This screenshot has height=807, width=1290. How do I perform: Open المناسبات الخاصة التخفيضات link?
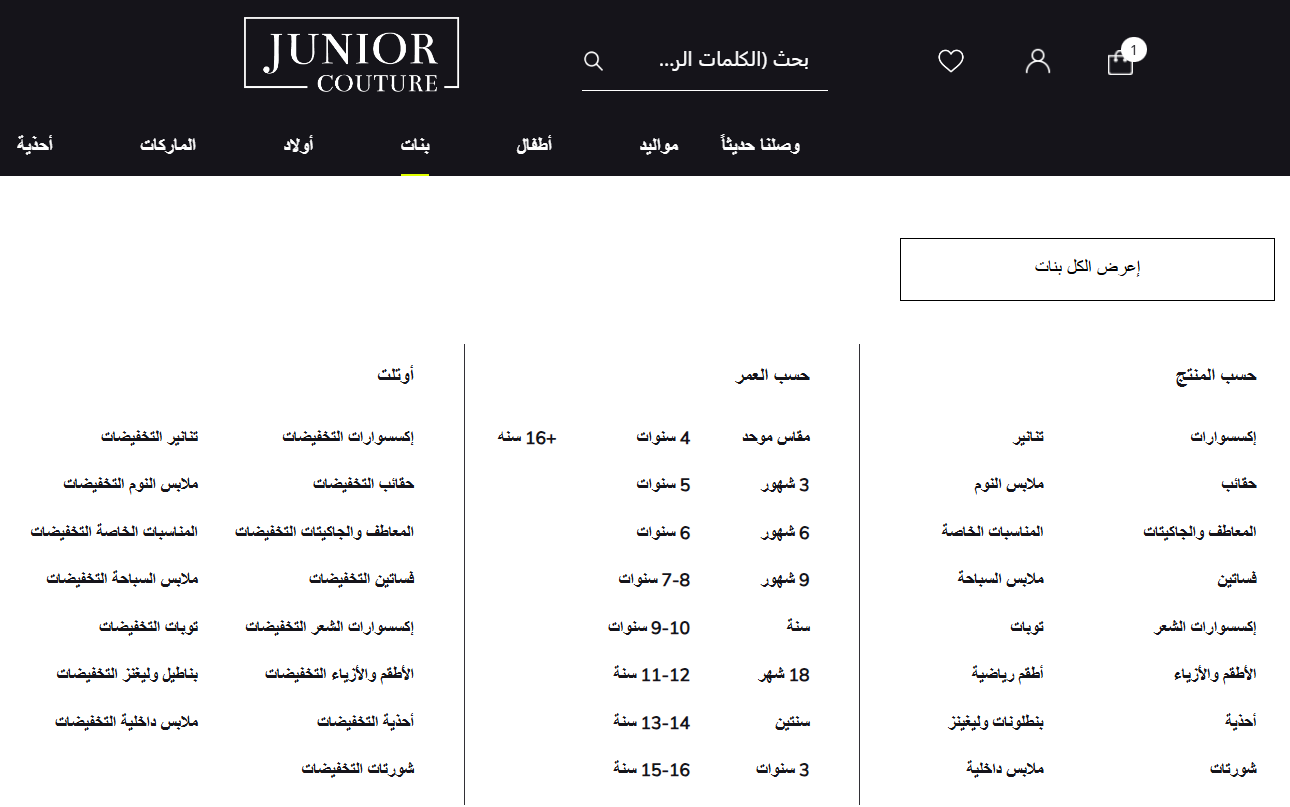tap(114, 532)
